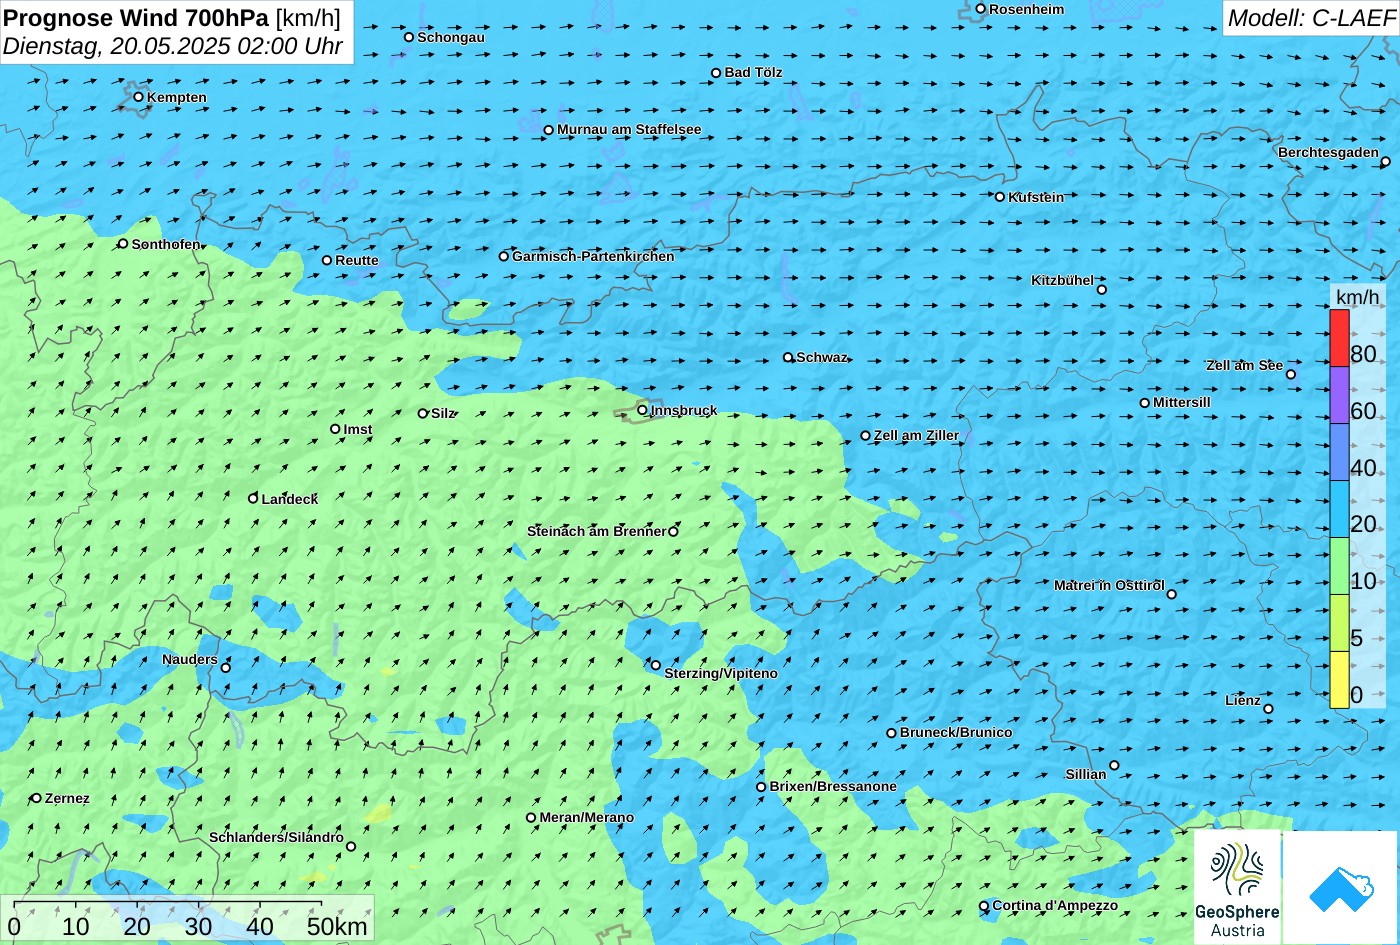Click the Landeck town marker

tap(253, 498)
